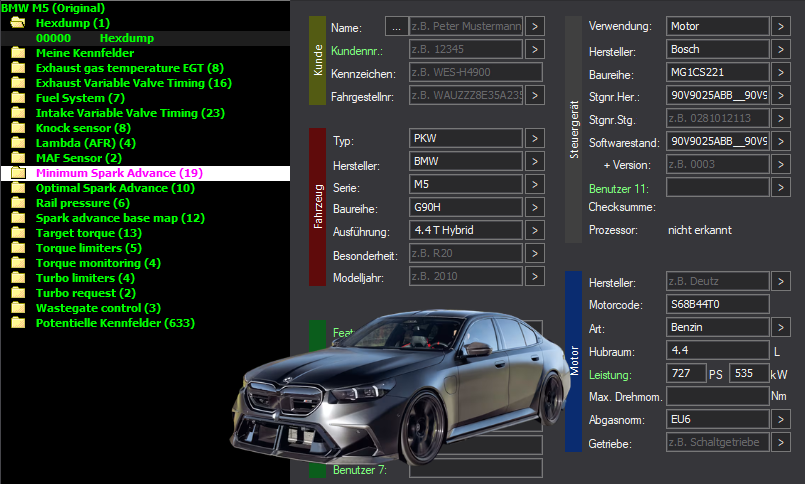The image size is (805, 484).
Task: Open the Kundennr. arrow button
Action: (x=535, y=49)
